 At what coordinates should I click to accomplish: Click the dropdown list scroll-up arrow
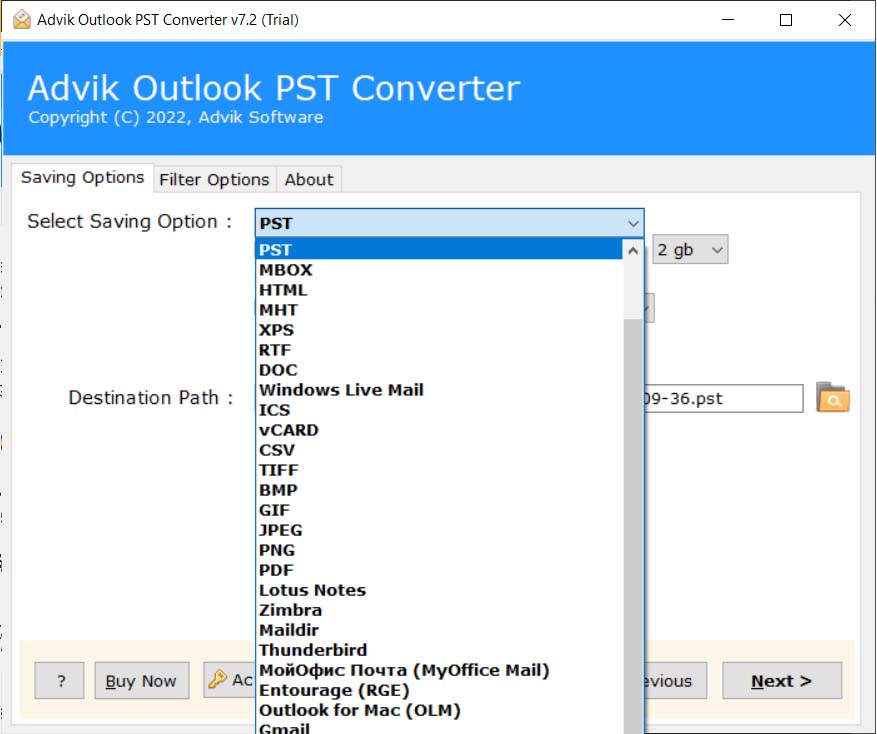point(633,250)
